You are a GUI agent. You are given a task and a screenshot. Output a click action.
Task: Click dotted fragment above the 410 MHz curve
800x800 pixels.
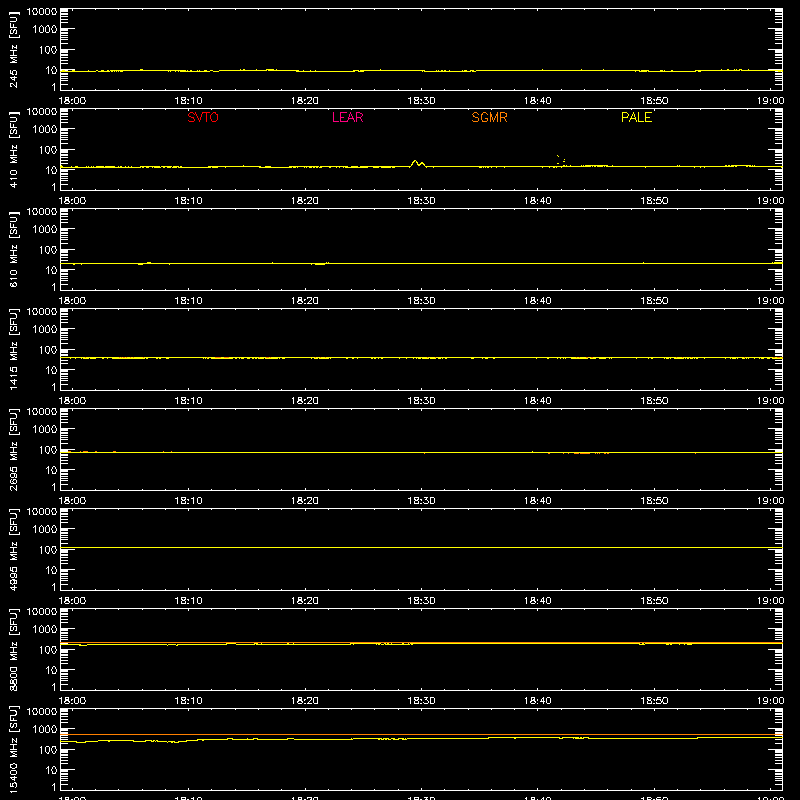coord(560,160)
